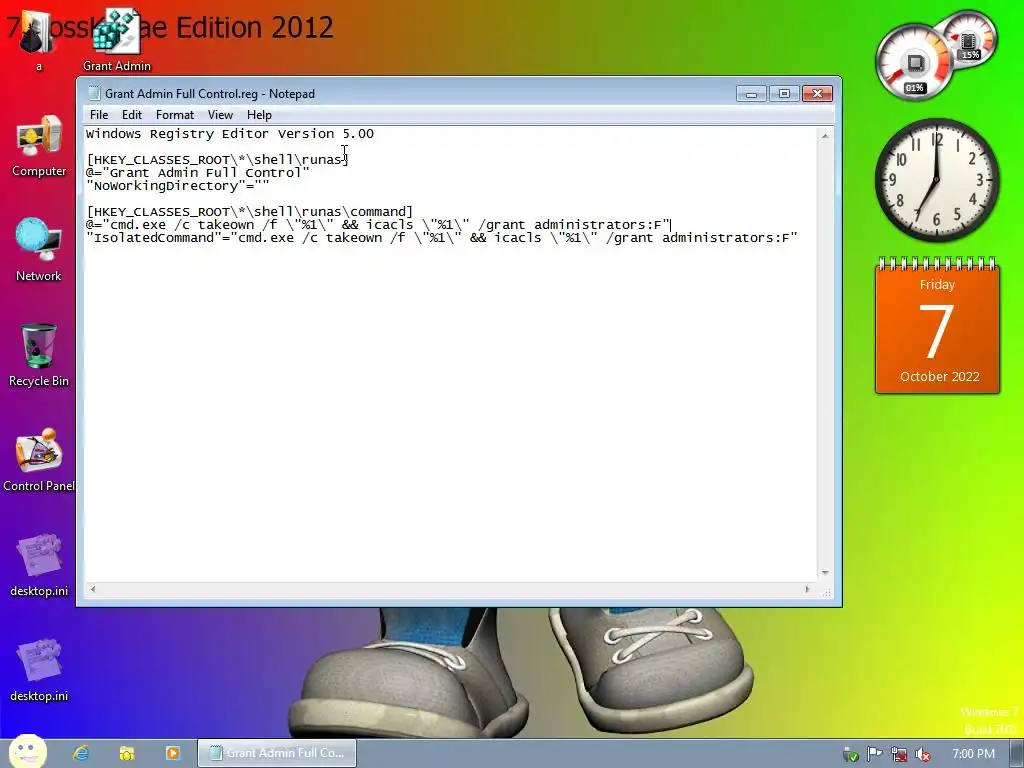
Task: Click the '"NoWorkingDirectory"=""' line
Action: point(178,185)
